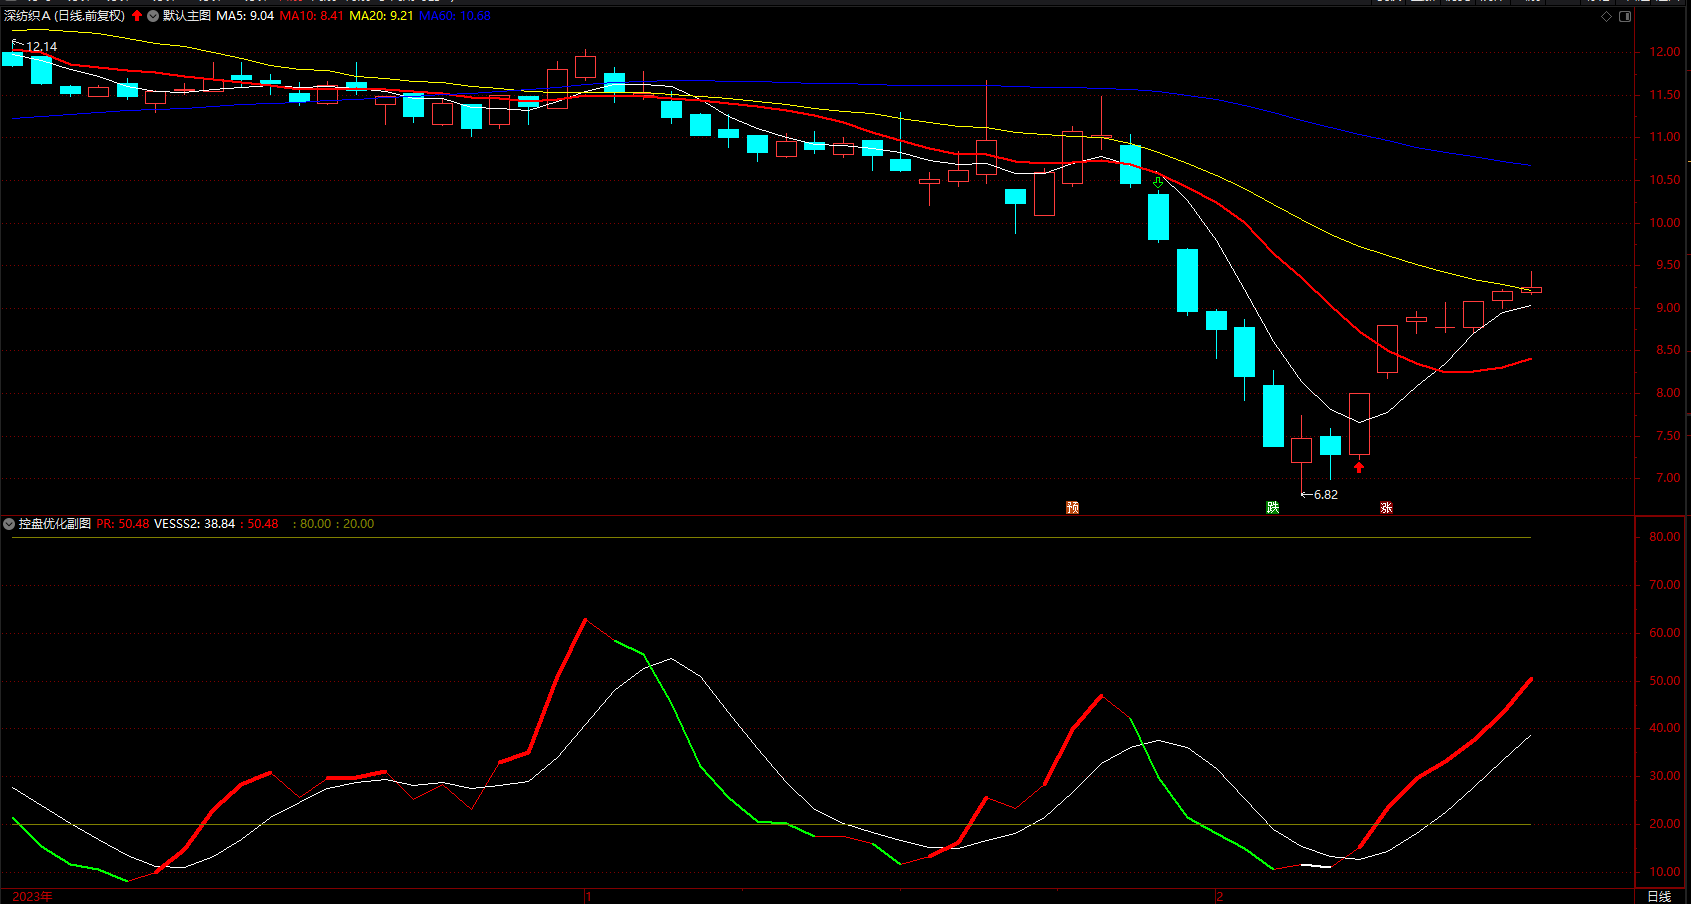Screen dimensions: 1691x904
Task: Toggle the side panel icon at top right
Action: pos(1625,16)
